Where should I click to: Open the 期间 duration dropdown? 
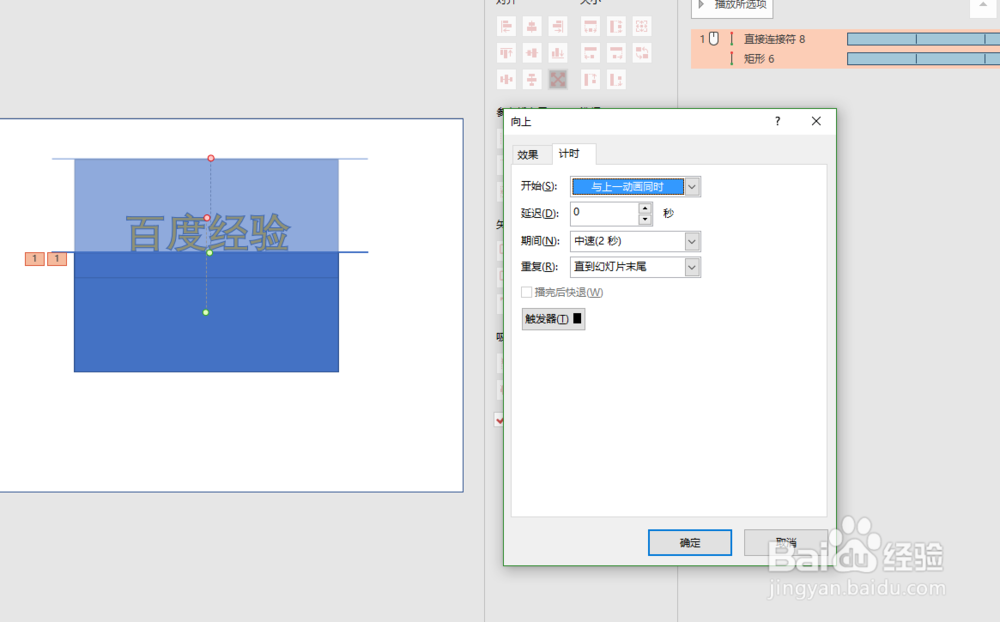692,242
